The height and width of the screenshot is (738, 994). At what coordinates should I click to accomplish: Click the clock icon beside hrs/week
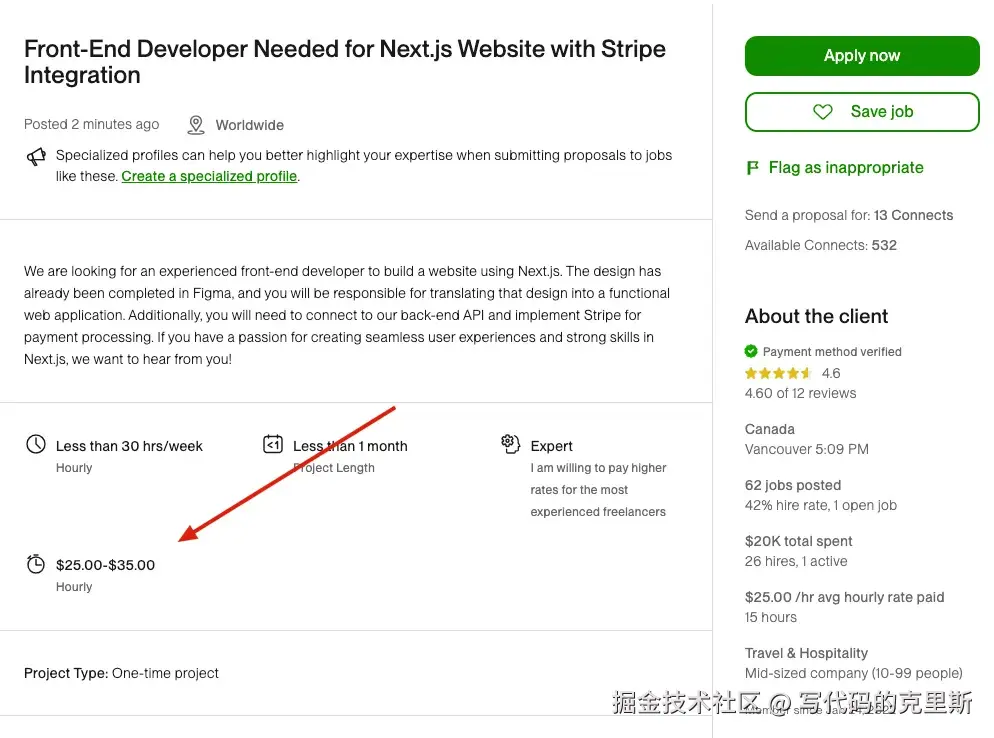tap(36, 445)
